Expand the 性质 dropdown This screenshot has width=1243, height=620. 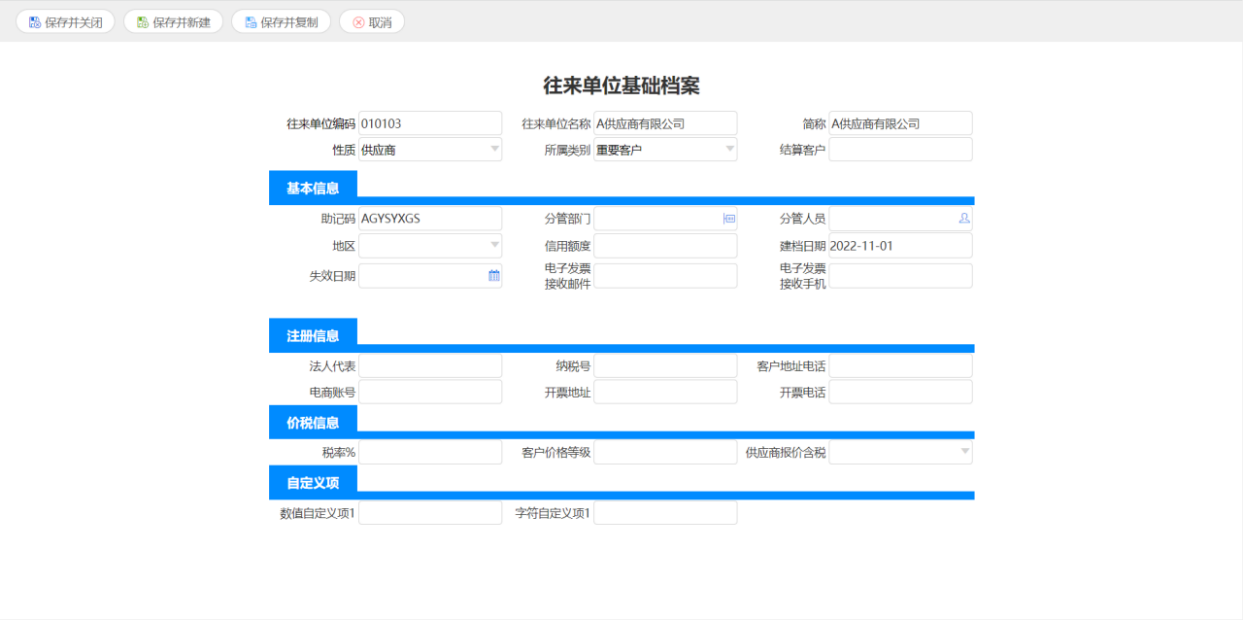point(495,150)
